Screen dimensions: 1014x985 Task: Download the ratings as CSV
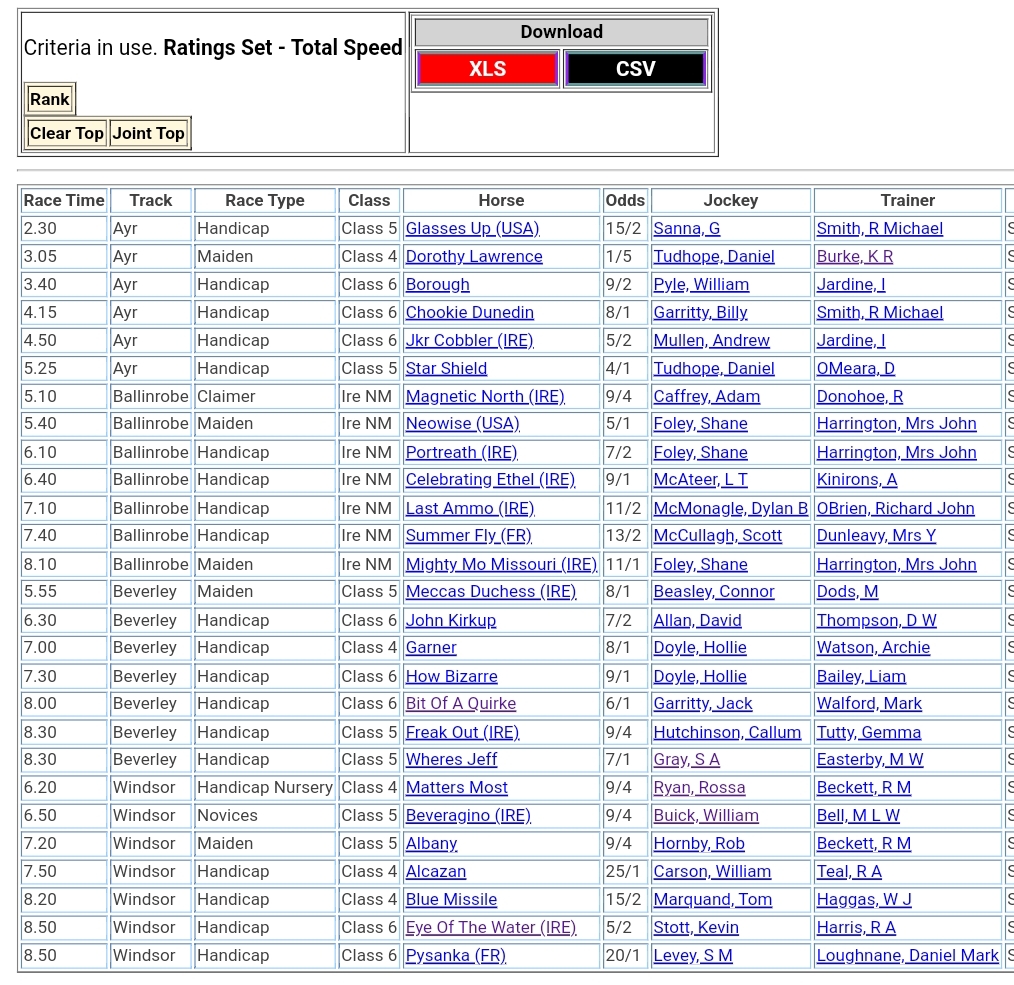pyautogui.click(x=635, y=69)
